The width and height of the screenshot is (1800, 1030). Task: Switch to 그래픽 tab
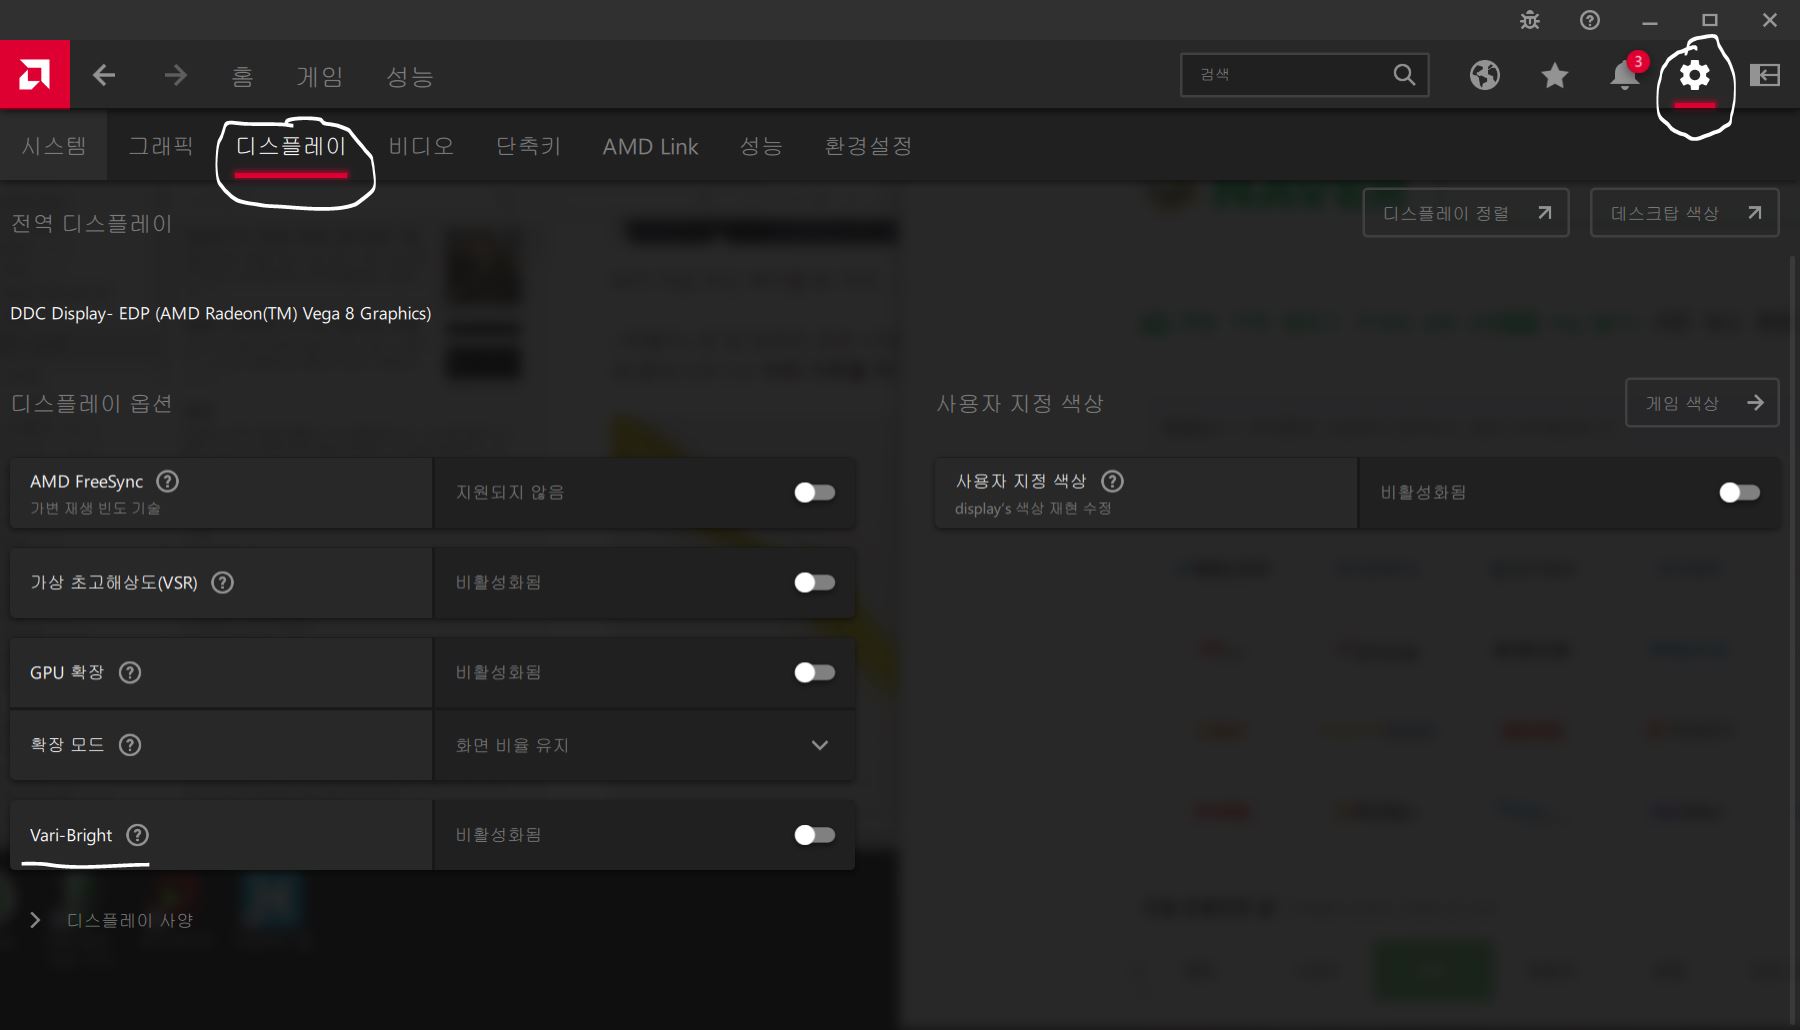(161, 146)
